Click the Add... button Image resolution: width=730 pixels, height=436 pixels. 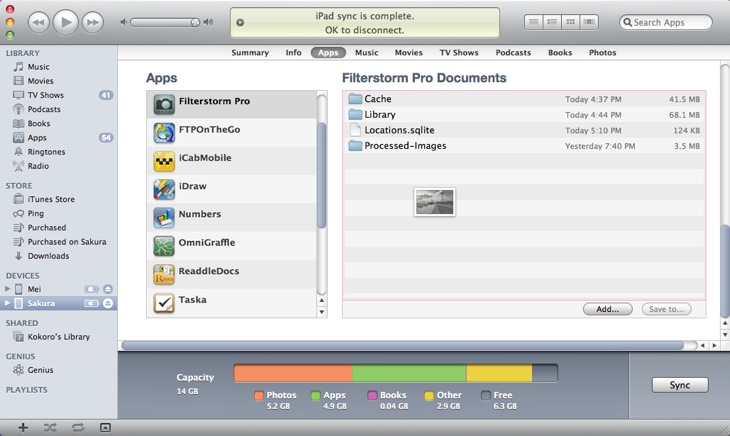pos(607,309)
